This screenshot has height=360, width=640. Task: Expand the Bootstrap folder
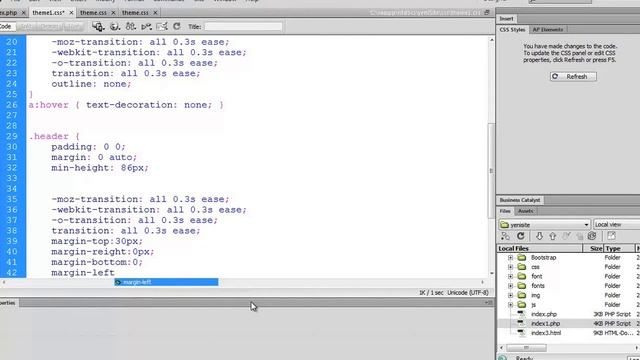coord(510,258)
